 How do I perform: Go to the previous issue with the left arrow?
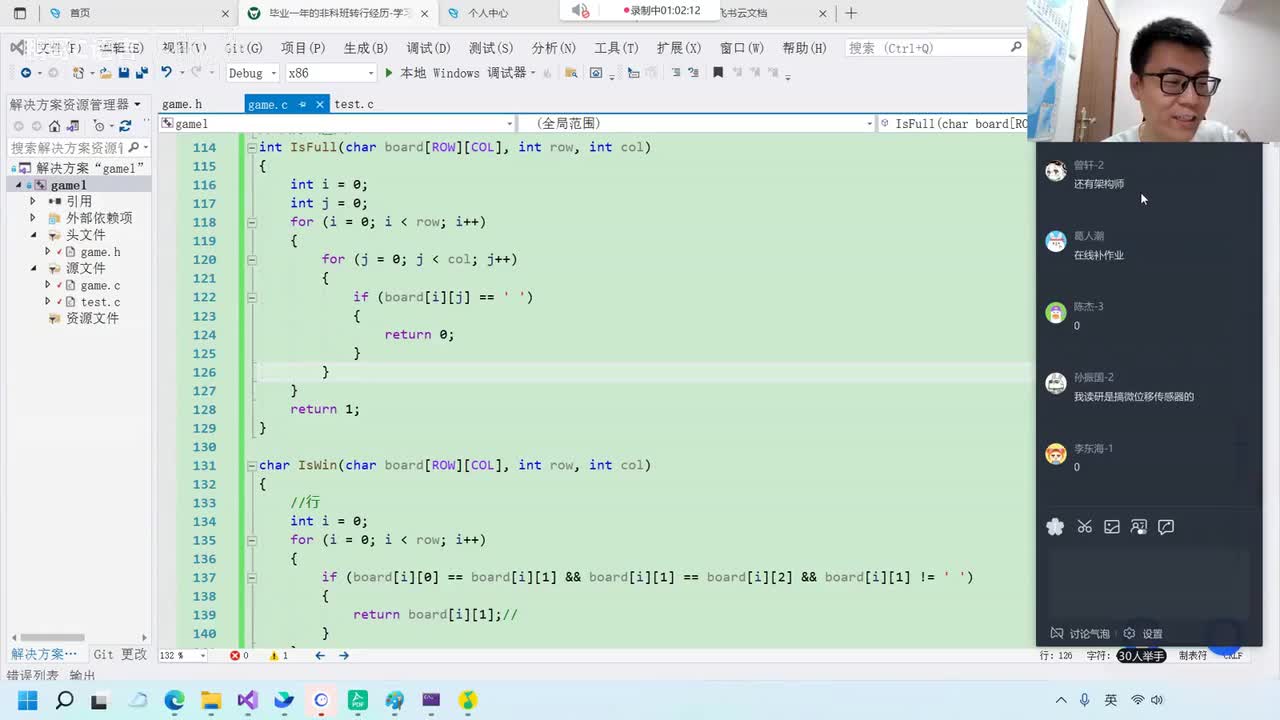[320, 656]
